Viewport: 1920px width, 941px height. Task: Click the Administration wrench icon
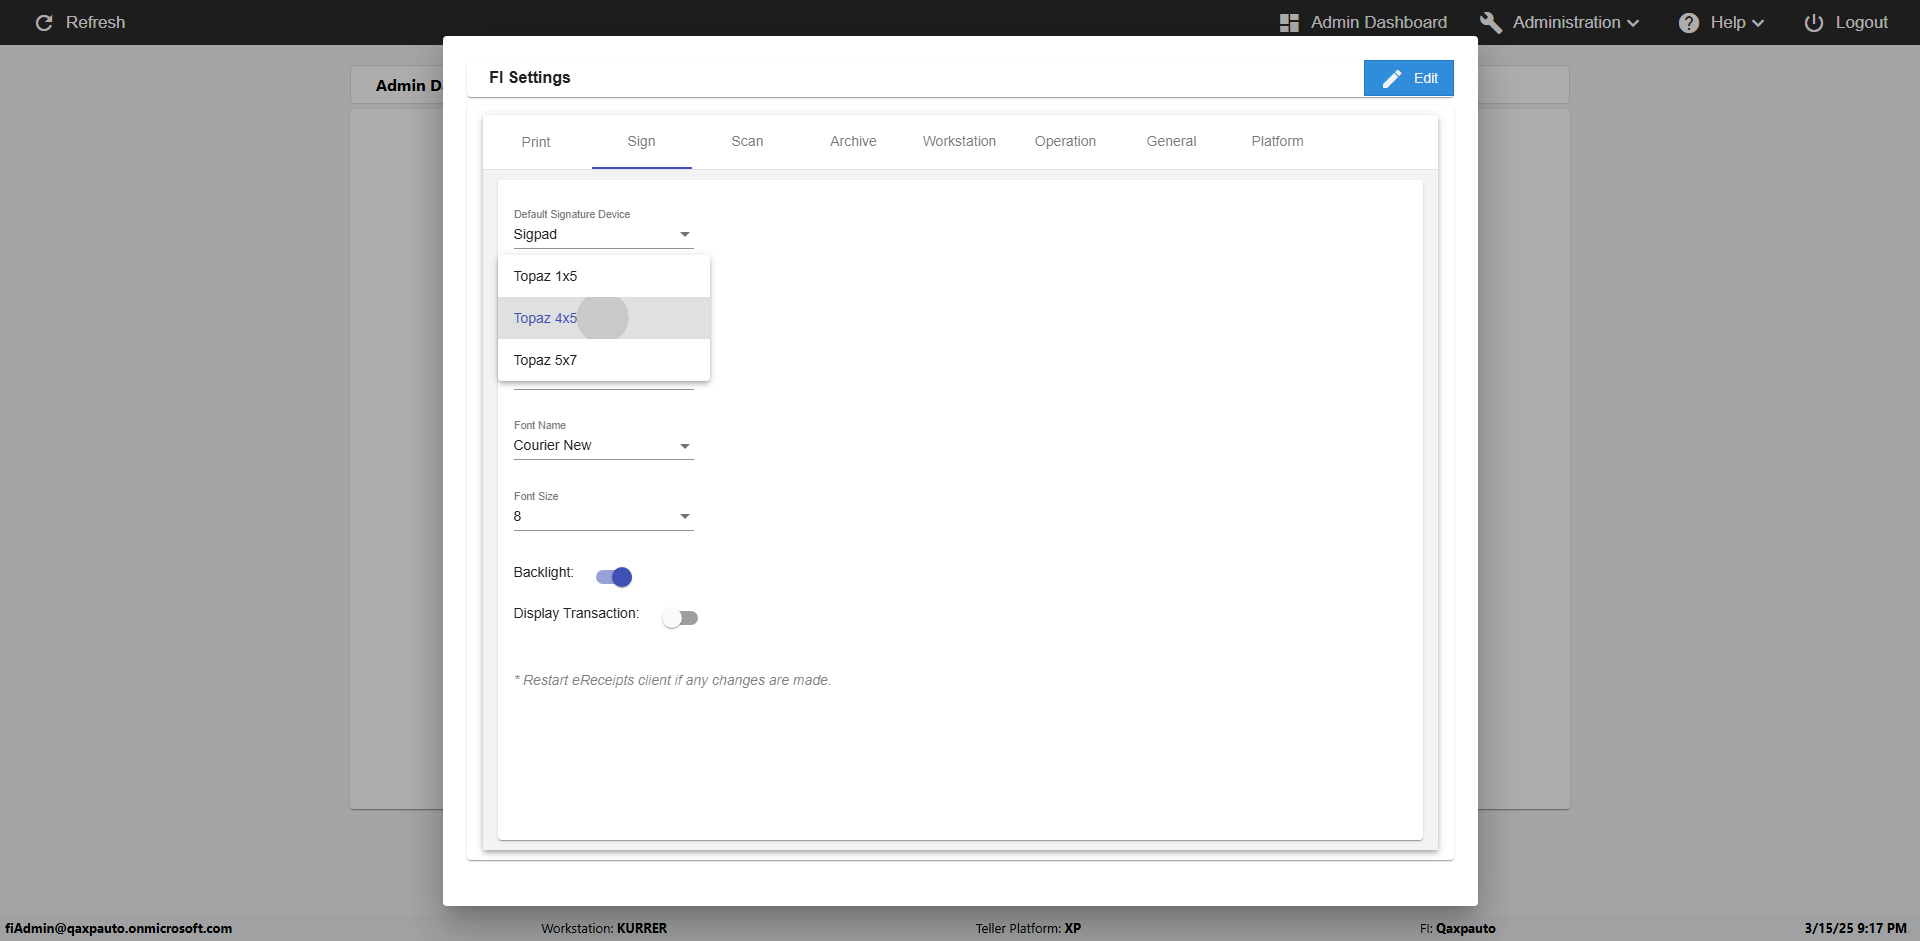pyautogui.click(x=1491, y=22)
